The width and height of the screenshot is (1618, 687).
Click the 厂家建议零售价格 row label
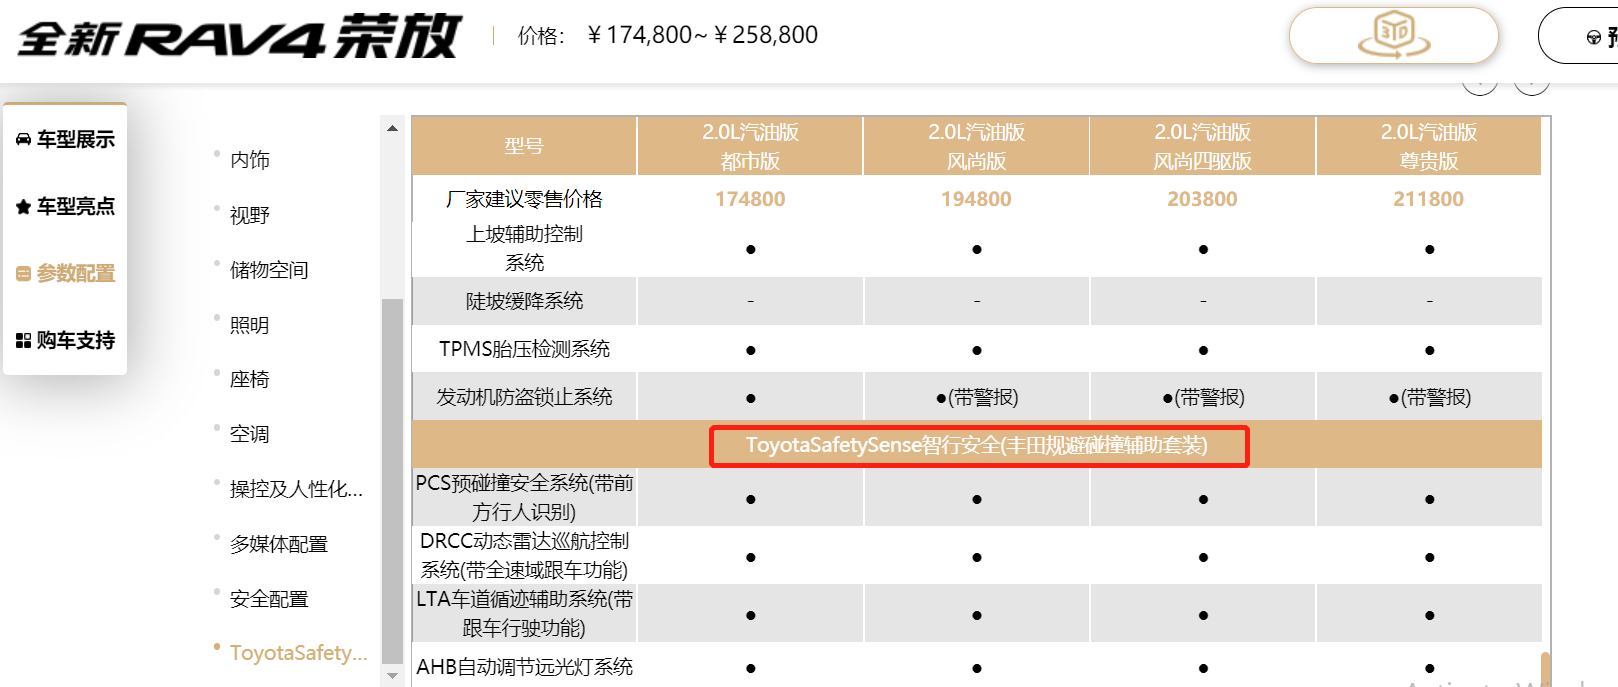[524, 199]
